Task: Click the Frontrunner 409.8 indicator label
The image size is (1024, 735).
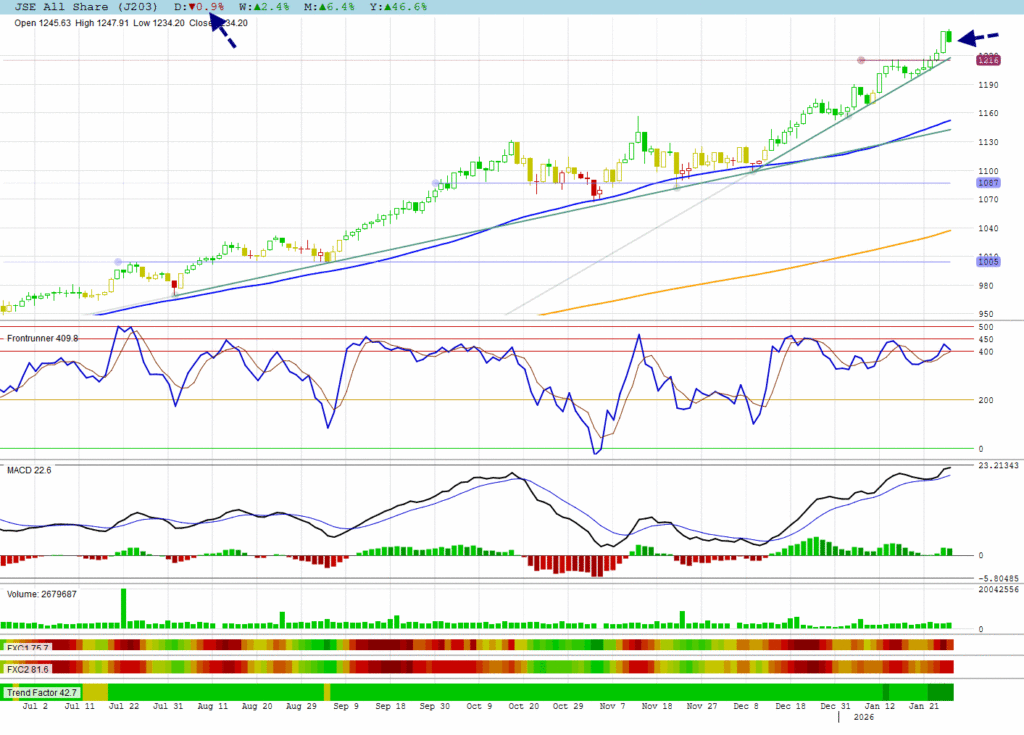Action: pos(41,339)
